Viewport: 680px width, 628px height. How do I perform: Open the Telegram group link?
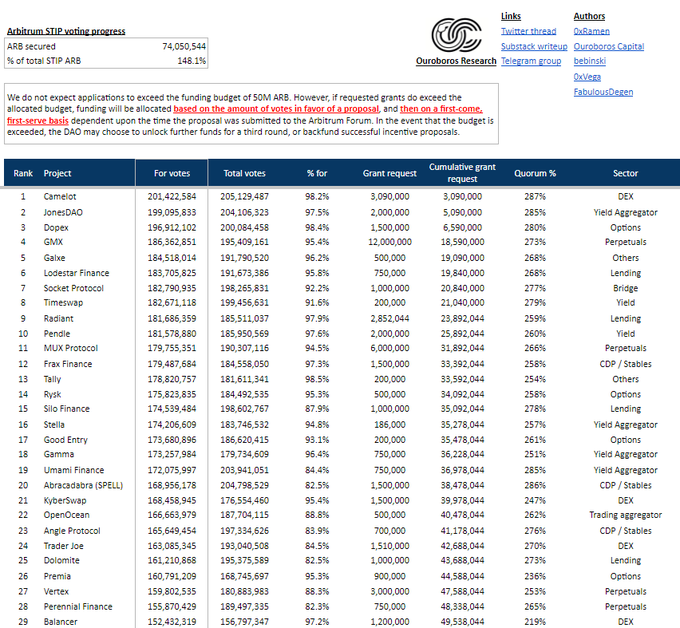[531, 61]
